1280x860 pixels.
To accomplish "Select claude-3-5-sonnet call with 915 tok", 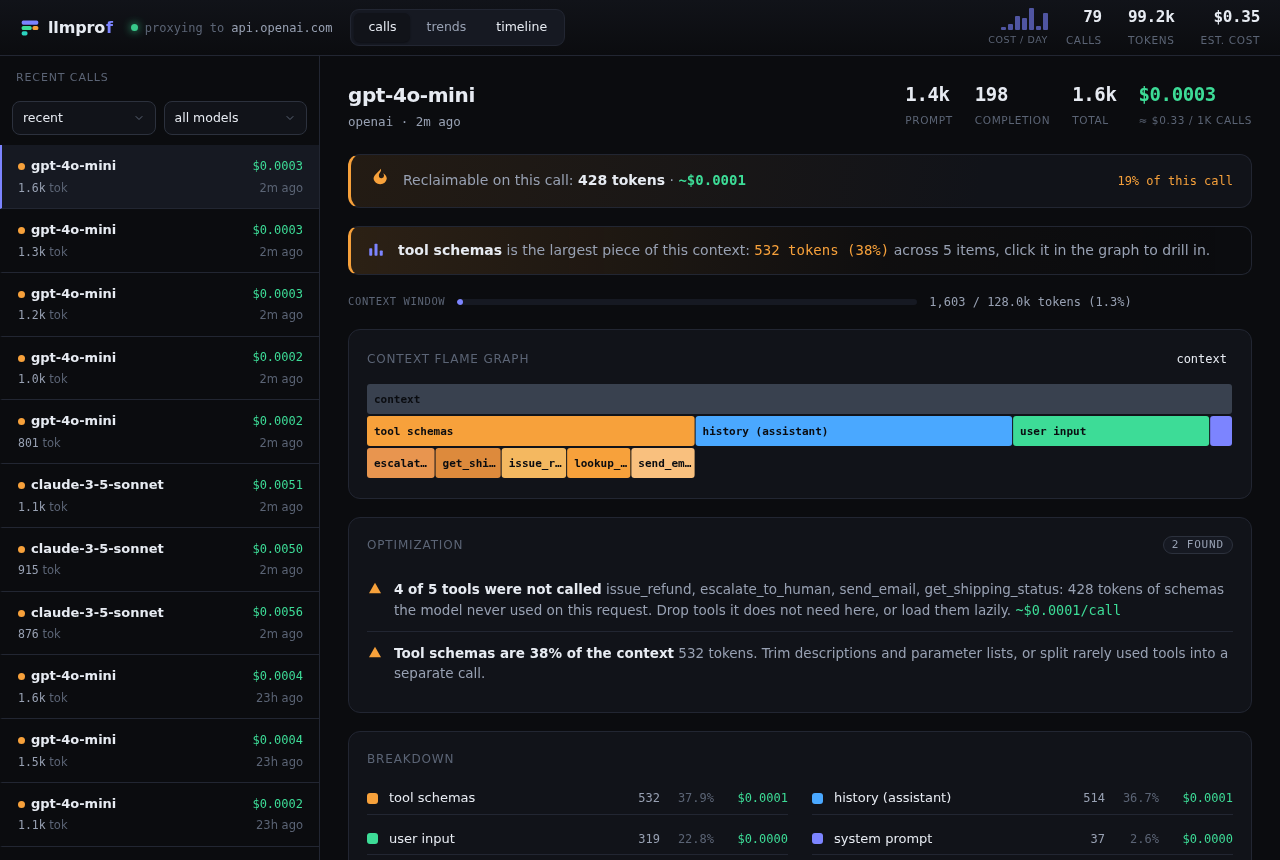I will [x=160, y=560].
